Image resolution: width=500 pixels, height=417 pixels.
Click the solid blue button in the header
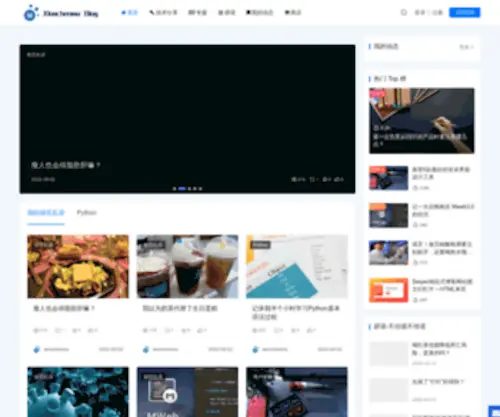[465, 12]
